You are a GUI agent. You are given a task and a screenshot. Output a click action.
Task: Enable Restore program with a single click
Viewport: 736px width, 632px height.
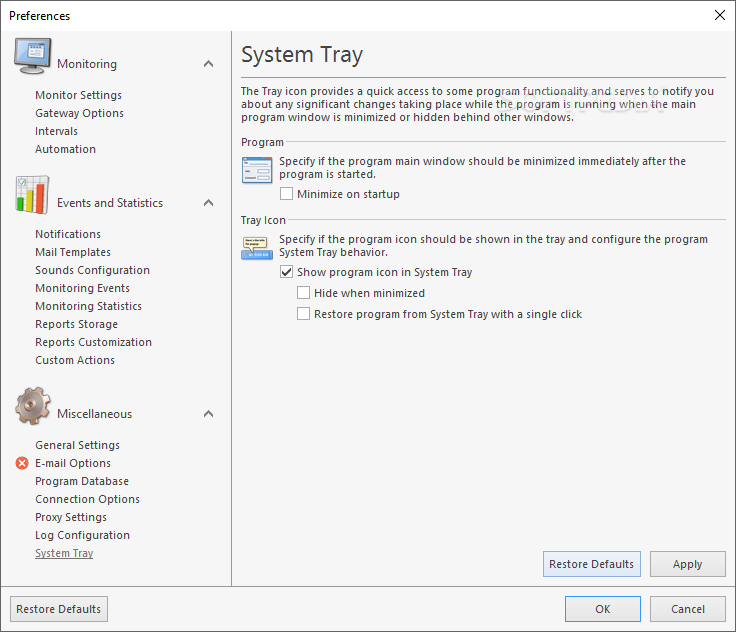point(303,314)
